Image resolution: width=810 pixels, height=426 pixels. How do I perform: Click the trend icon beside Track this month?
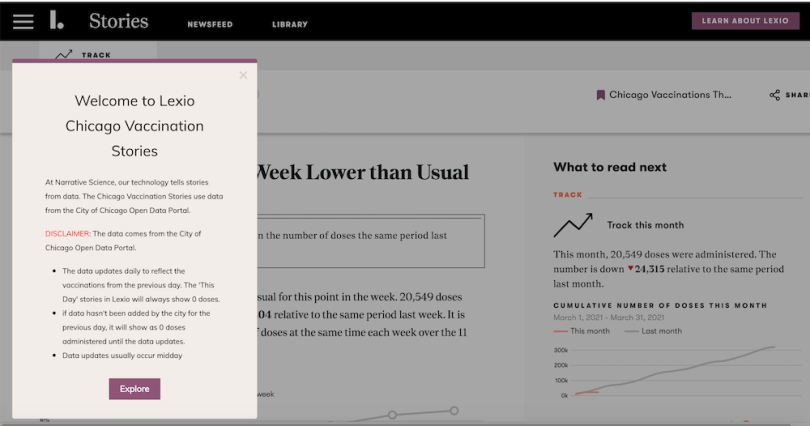573,225
